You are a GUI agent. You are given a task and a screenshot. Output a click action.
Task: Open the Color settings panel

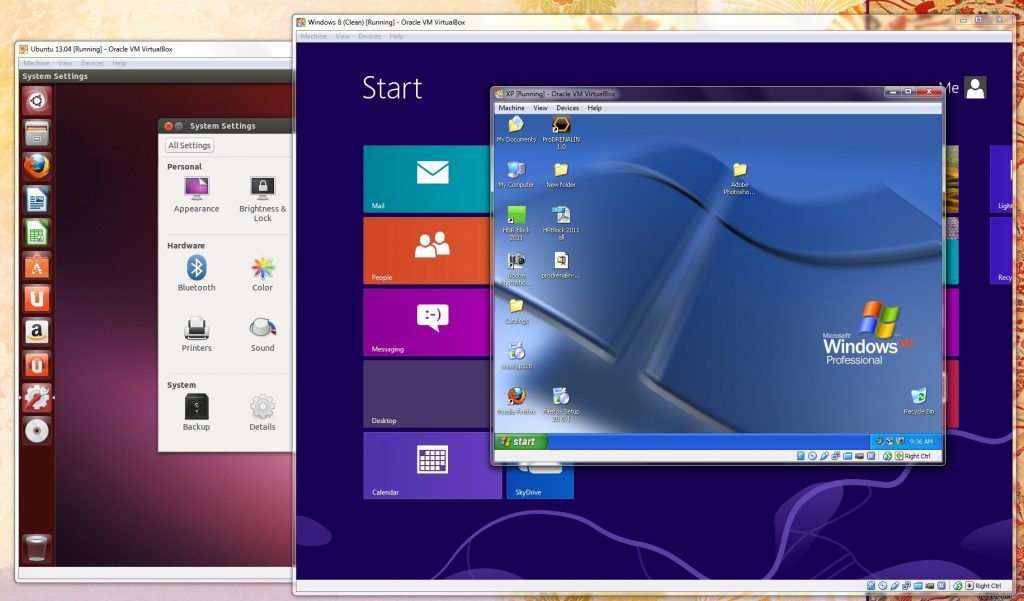[263, 273]
